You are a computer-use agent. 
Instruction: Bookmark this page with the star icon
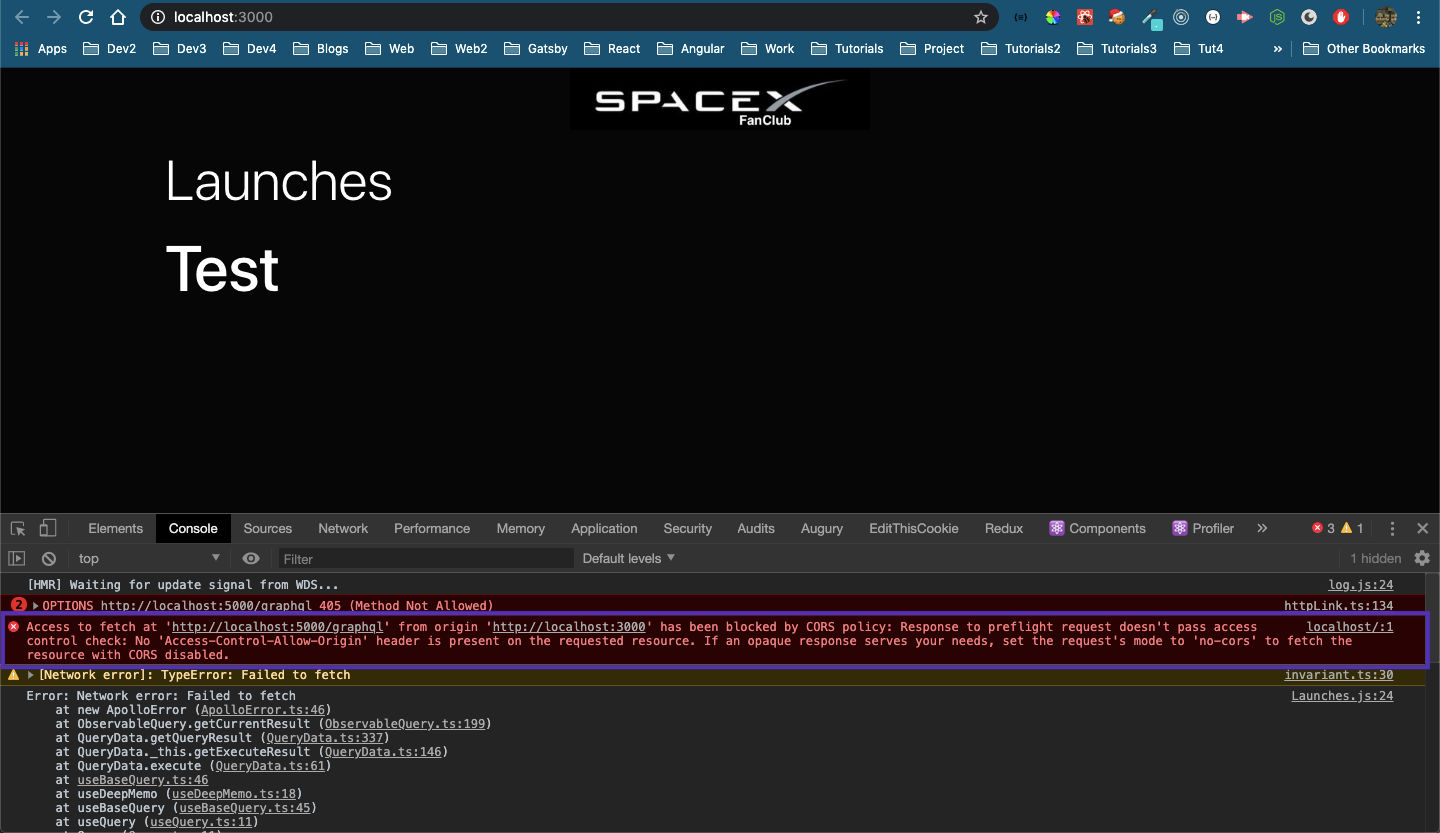pyautogui.click(x=981, y=17)
